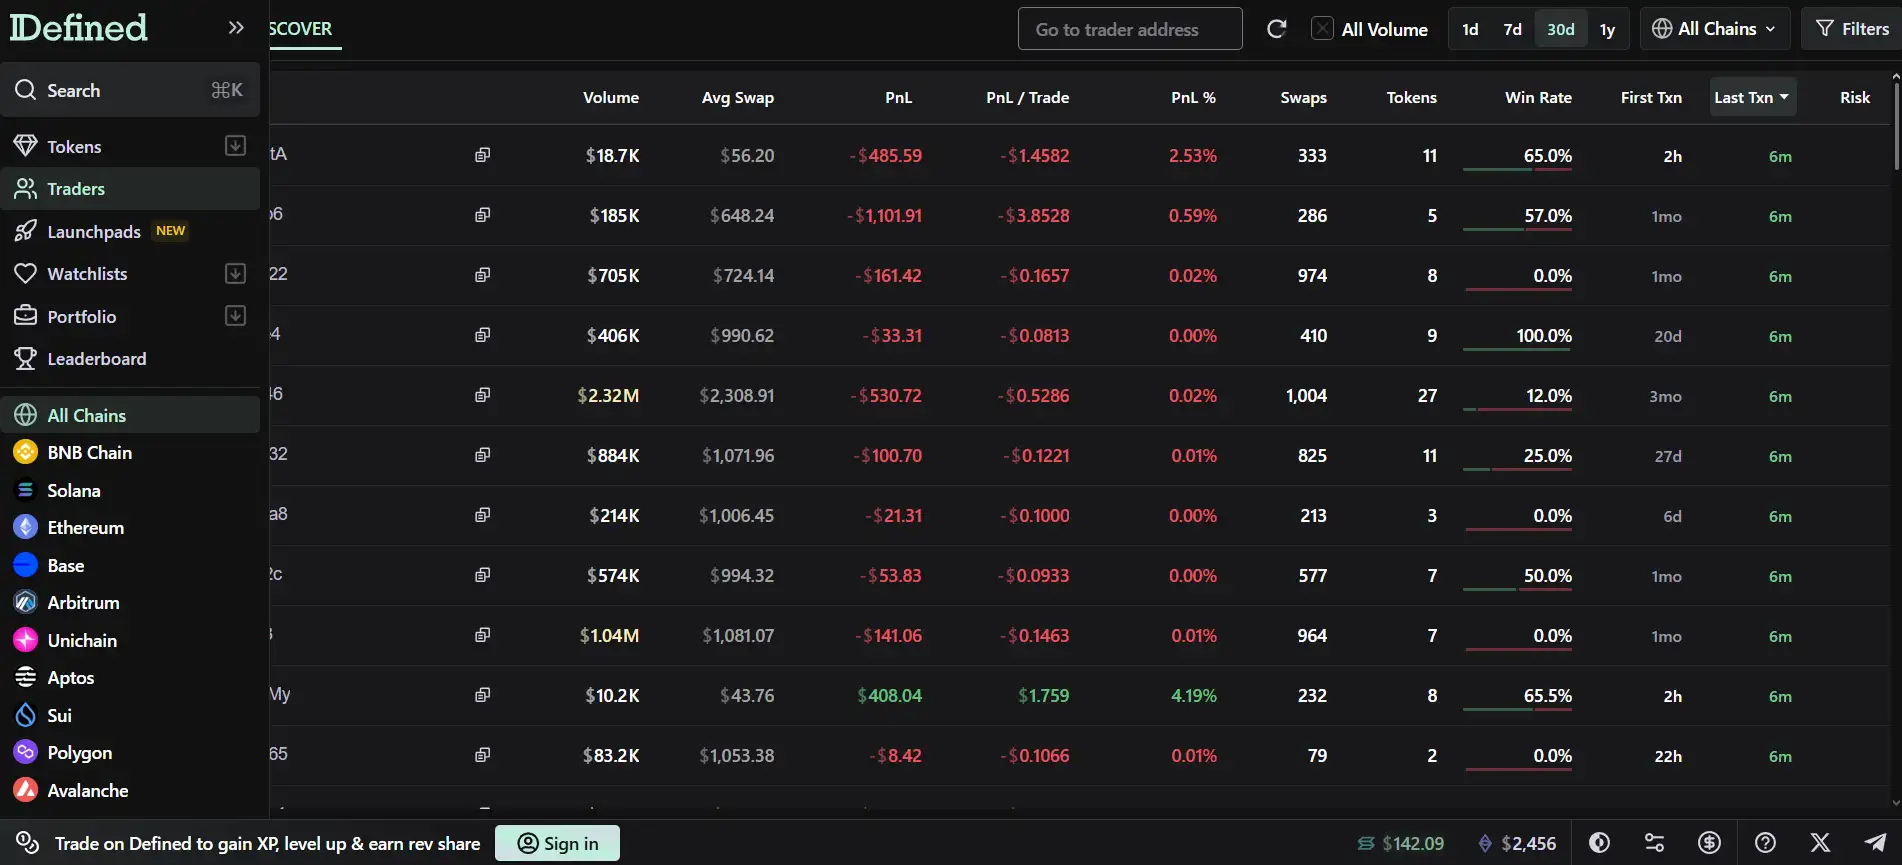This screenshot has height=865, width=1902.
Task: Click the dollar currency icon in footer
Action: pos(1709,843)
